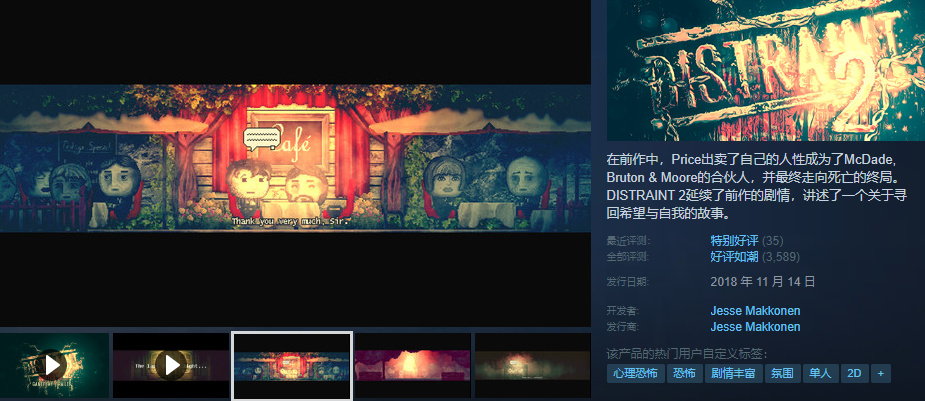Click the 该产品的热门用户自定义标签 heading

(687, 354)
